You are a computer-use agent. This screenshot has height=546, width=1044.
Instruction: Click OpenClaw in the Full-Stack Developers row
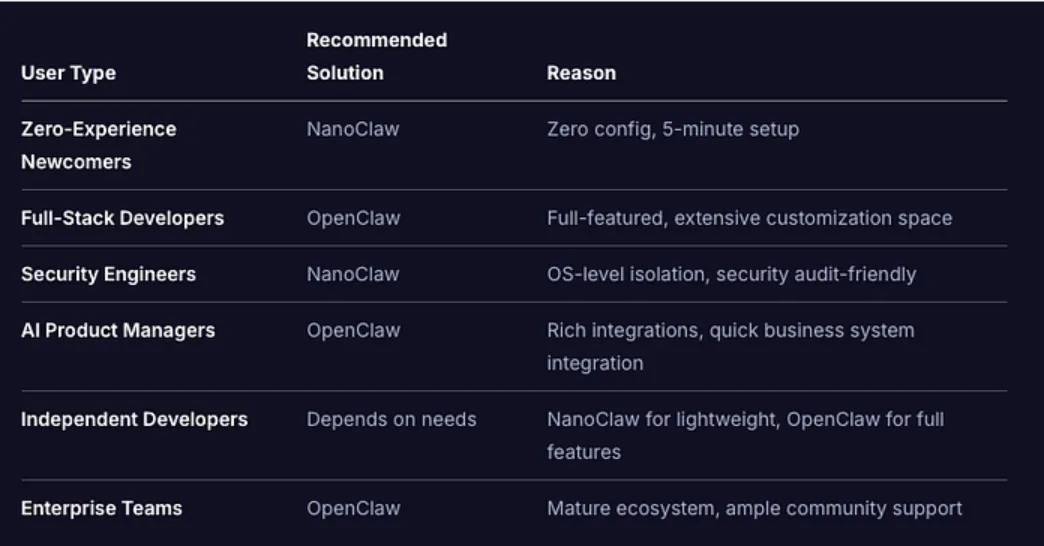[353, 218]
